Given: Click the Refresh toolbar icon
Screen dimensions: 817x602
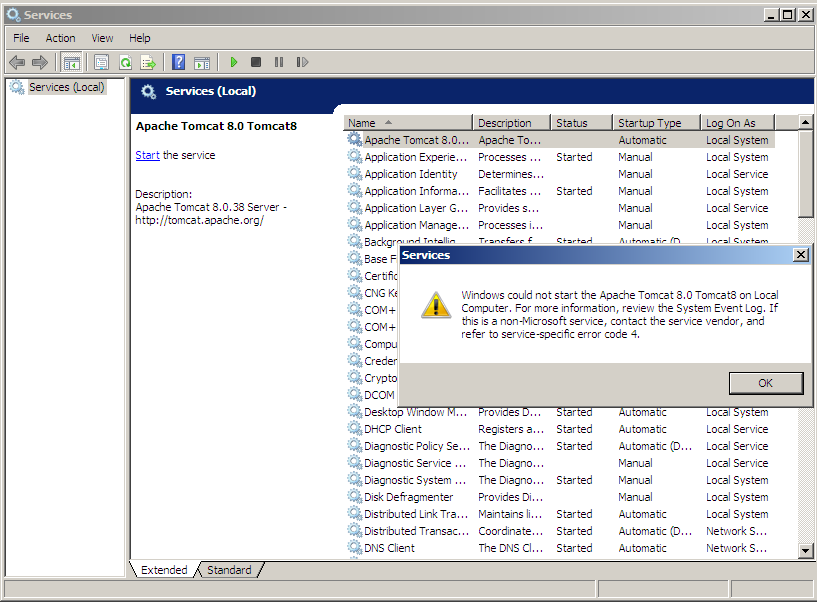Looking at the screenshot, I should tap(125, 63).
